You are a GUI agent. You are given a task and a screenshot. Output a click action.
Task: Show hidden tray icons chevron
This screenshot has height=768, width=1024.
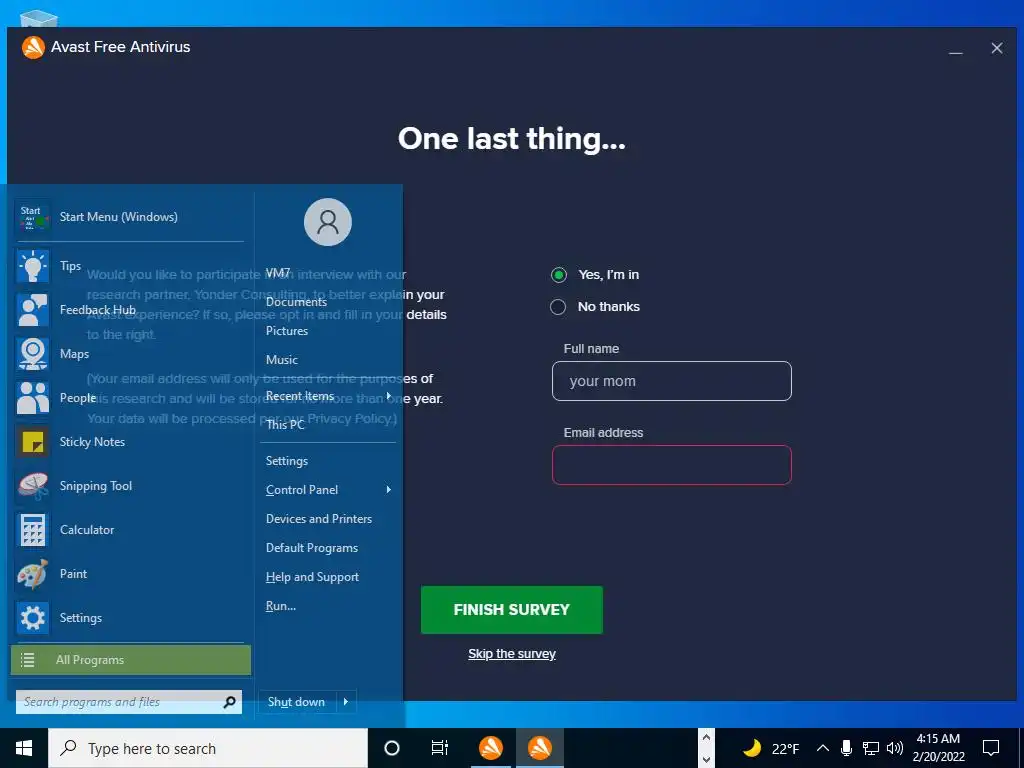coord(823,748)
